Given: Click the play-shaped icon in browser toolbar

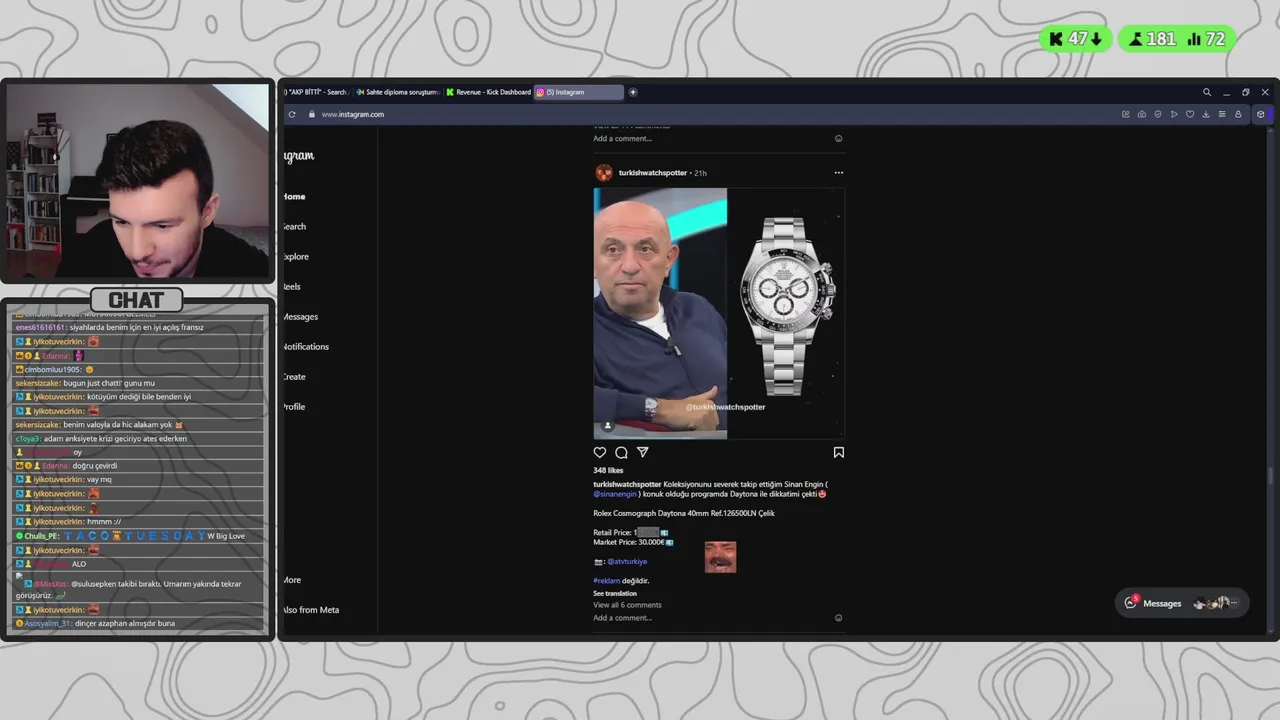Looking at the screenshot, I should click(1174, 114).
